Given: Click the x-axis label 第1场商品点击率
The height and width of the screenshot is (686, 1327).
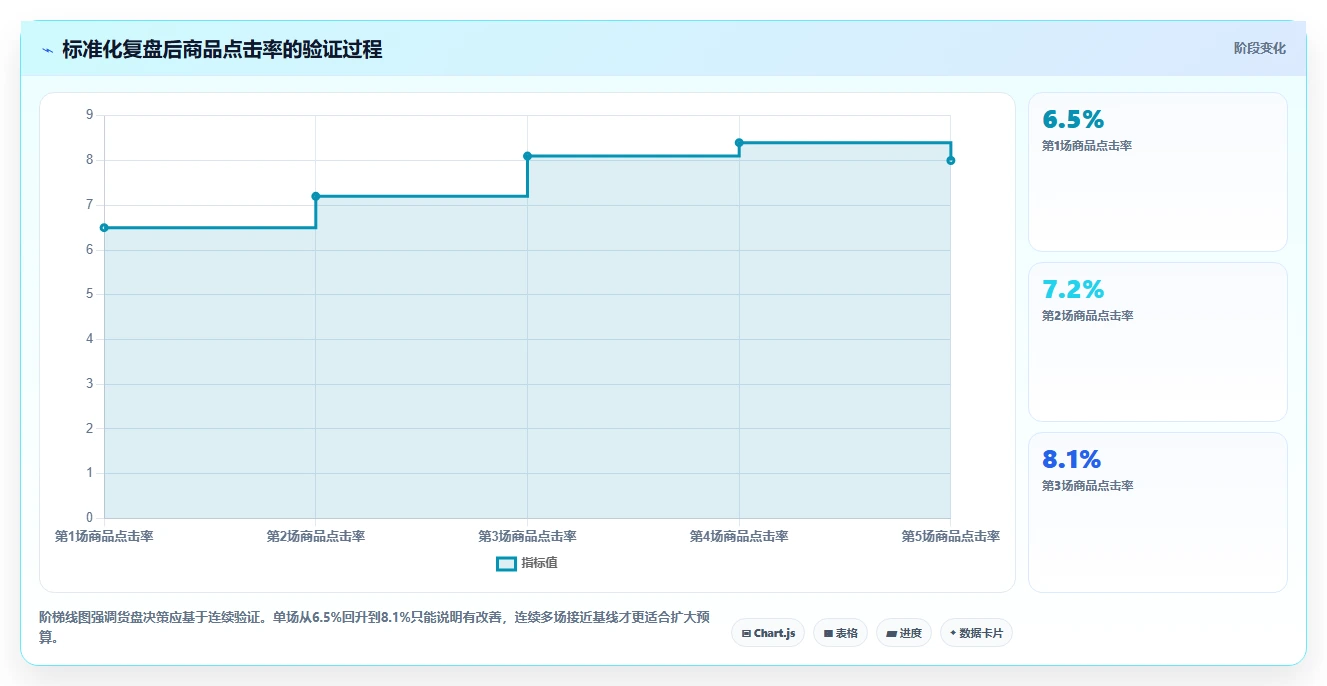Looking at the screenshot, I should pyautogui.click(x=104, y=537).
